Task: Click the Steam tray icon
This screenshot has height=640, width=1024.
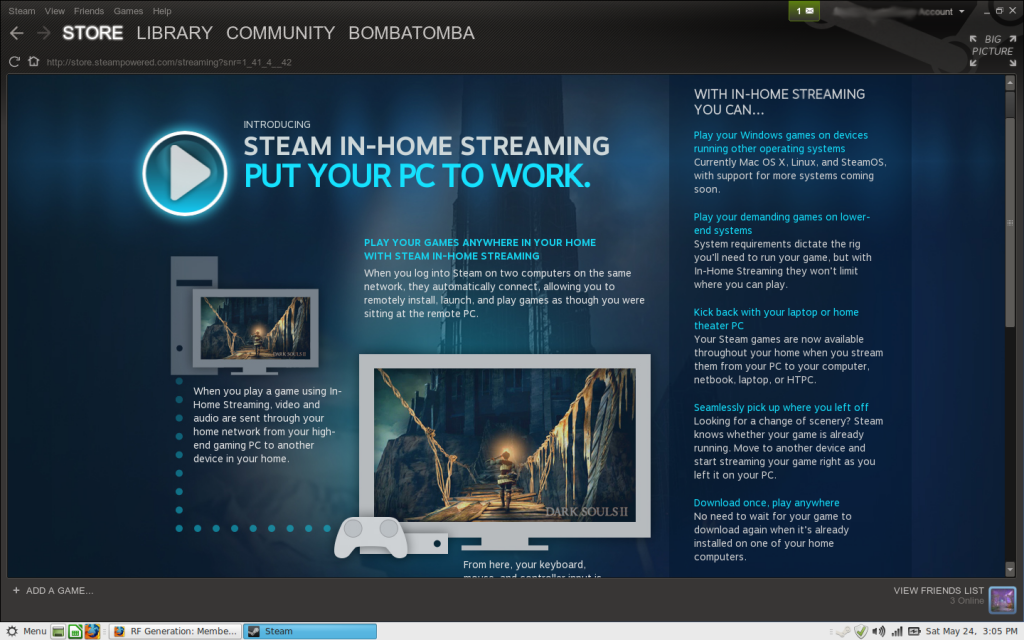Action: coord(844,632)
